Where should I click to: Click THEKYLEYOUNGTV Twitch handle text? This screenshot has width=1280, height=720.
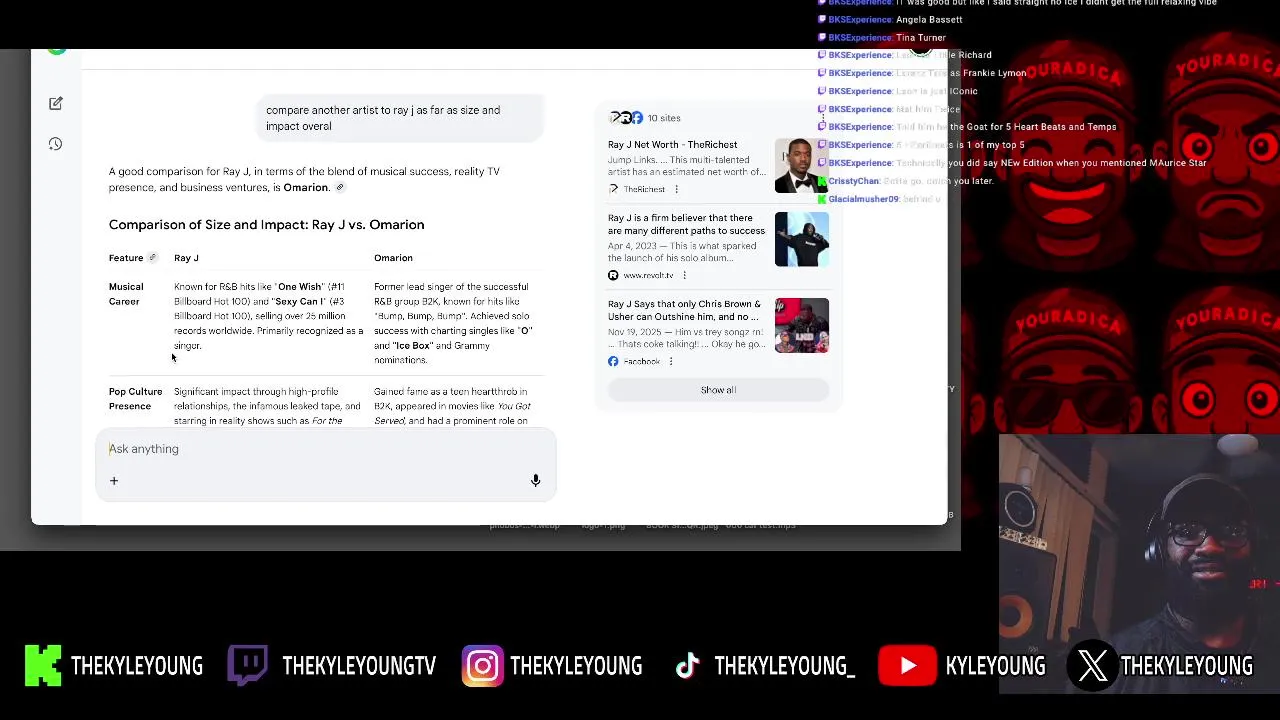(x=359, y=666)
